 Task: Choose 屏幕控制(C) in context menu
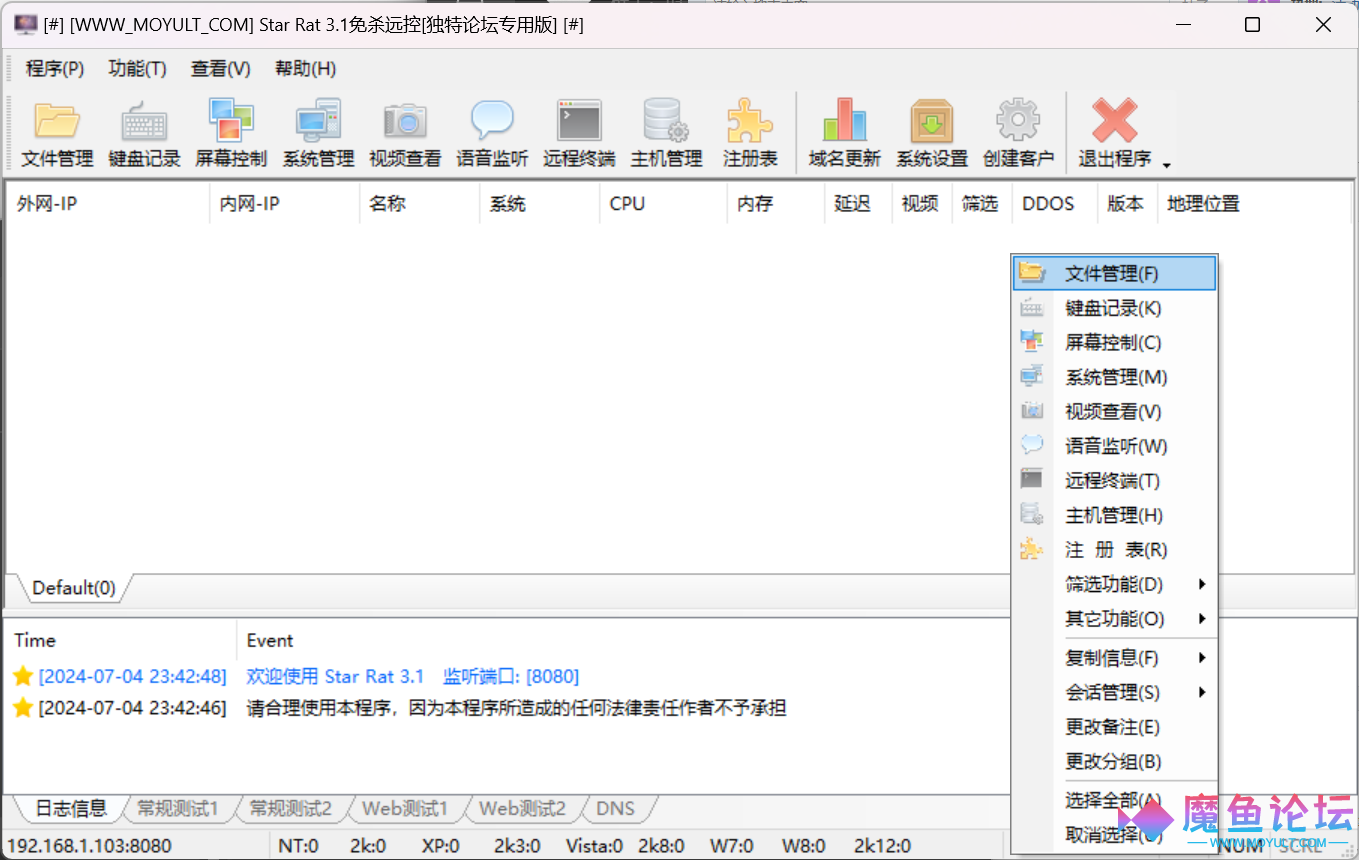coord(1115,343)
